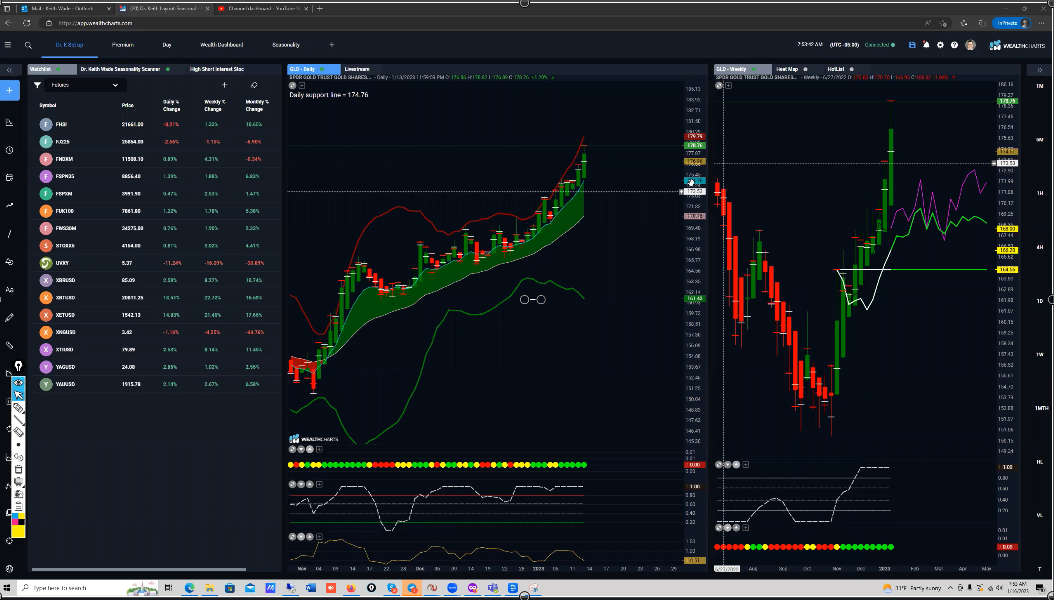
Task: Switch to the Premium workspace tab
Action: pyautogui.click(x=123, y=45)
